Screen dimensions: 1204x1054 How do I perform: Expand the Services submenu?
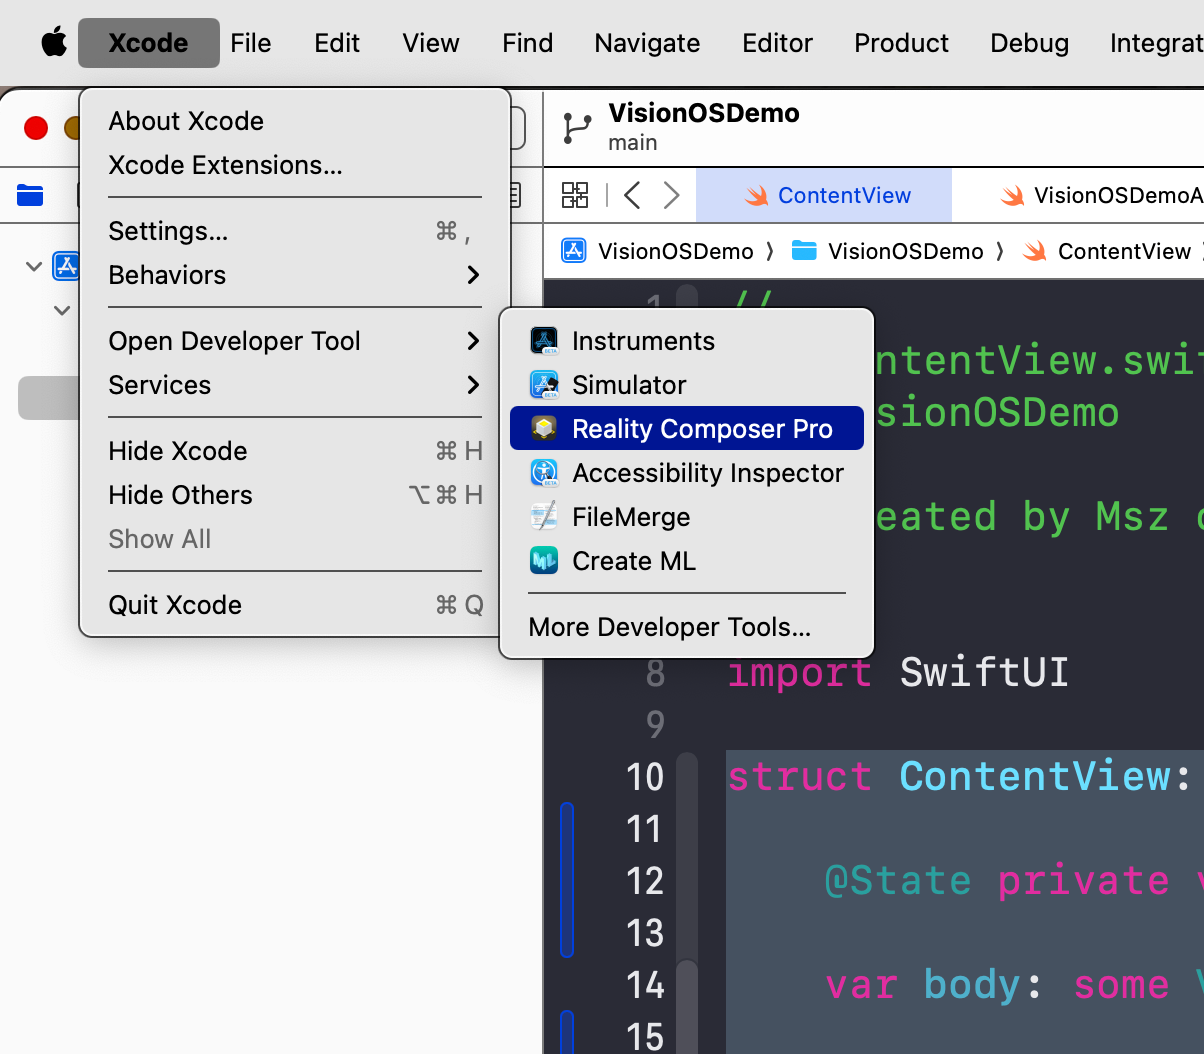point(295,385)
